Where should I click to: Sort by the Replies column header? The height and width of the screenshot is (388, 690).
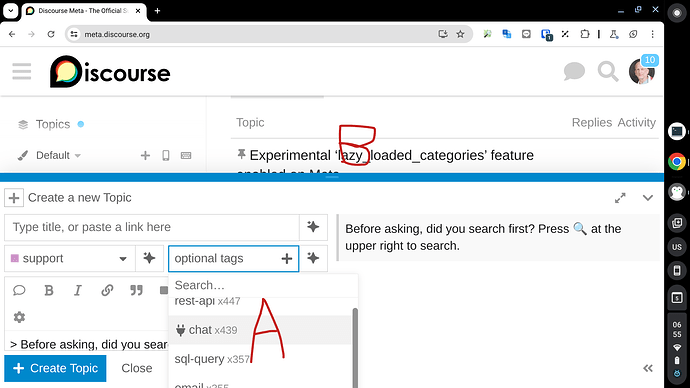[x=591, y=122]
